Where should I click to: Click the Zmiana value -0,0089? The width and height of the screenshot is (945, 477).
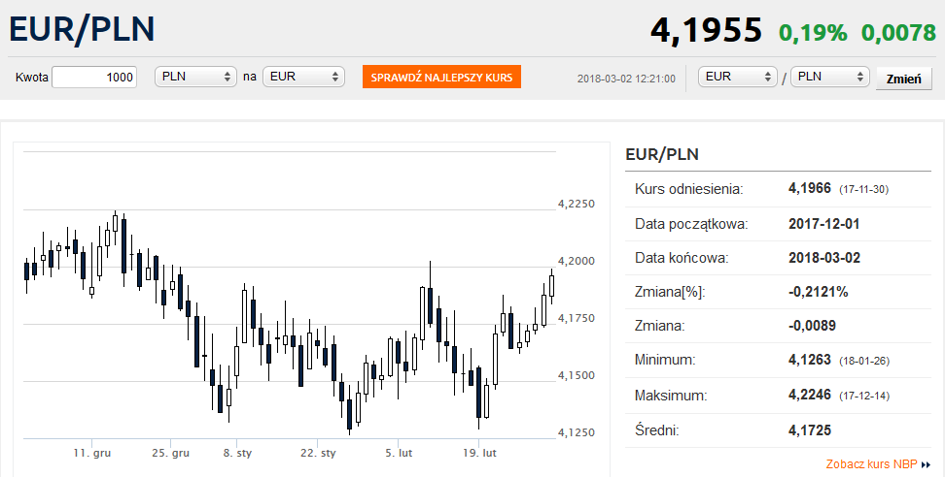click(x=812, y=326)
